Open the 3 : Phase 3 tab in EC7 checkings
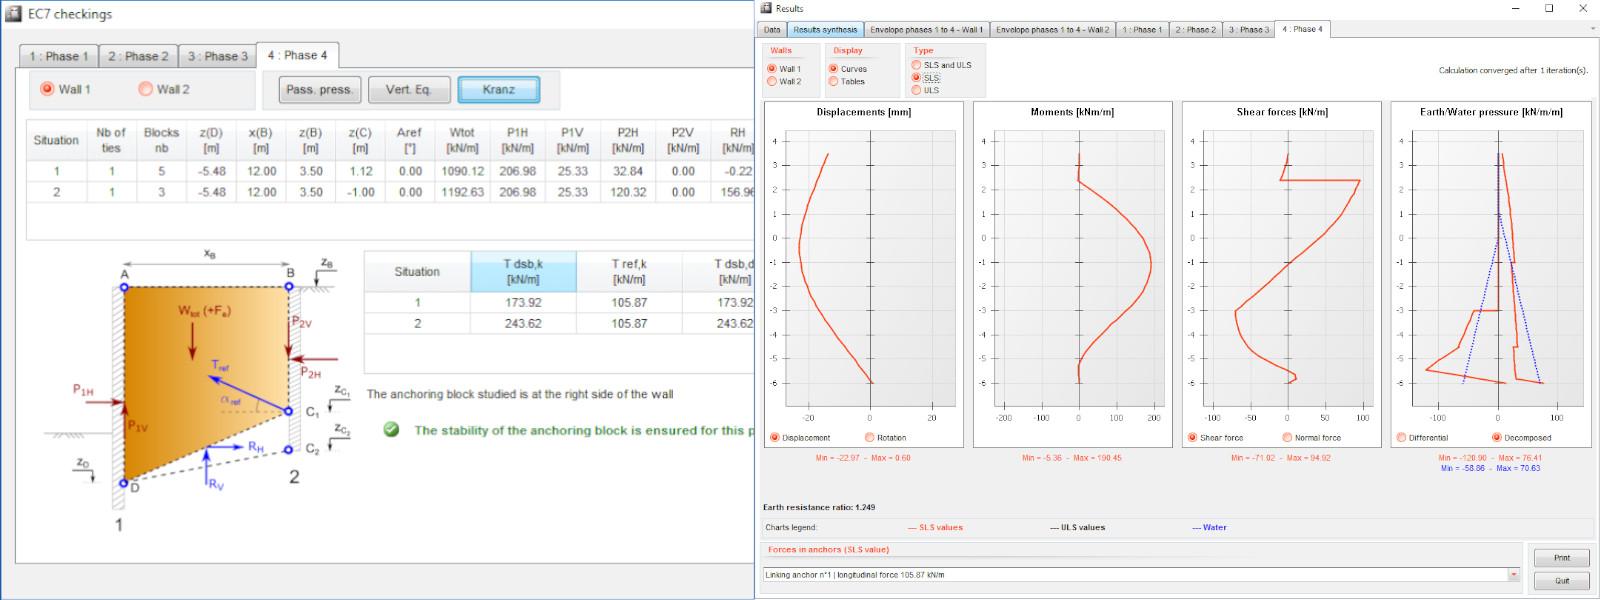Screen dimensions: 1600x600 pyautogui.click(x=218, y=56)
